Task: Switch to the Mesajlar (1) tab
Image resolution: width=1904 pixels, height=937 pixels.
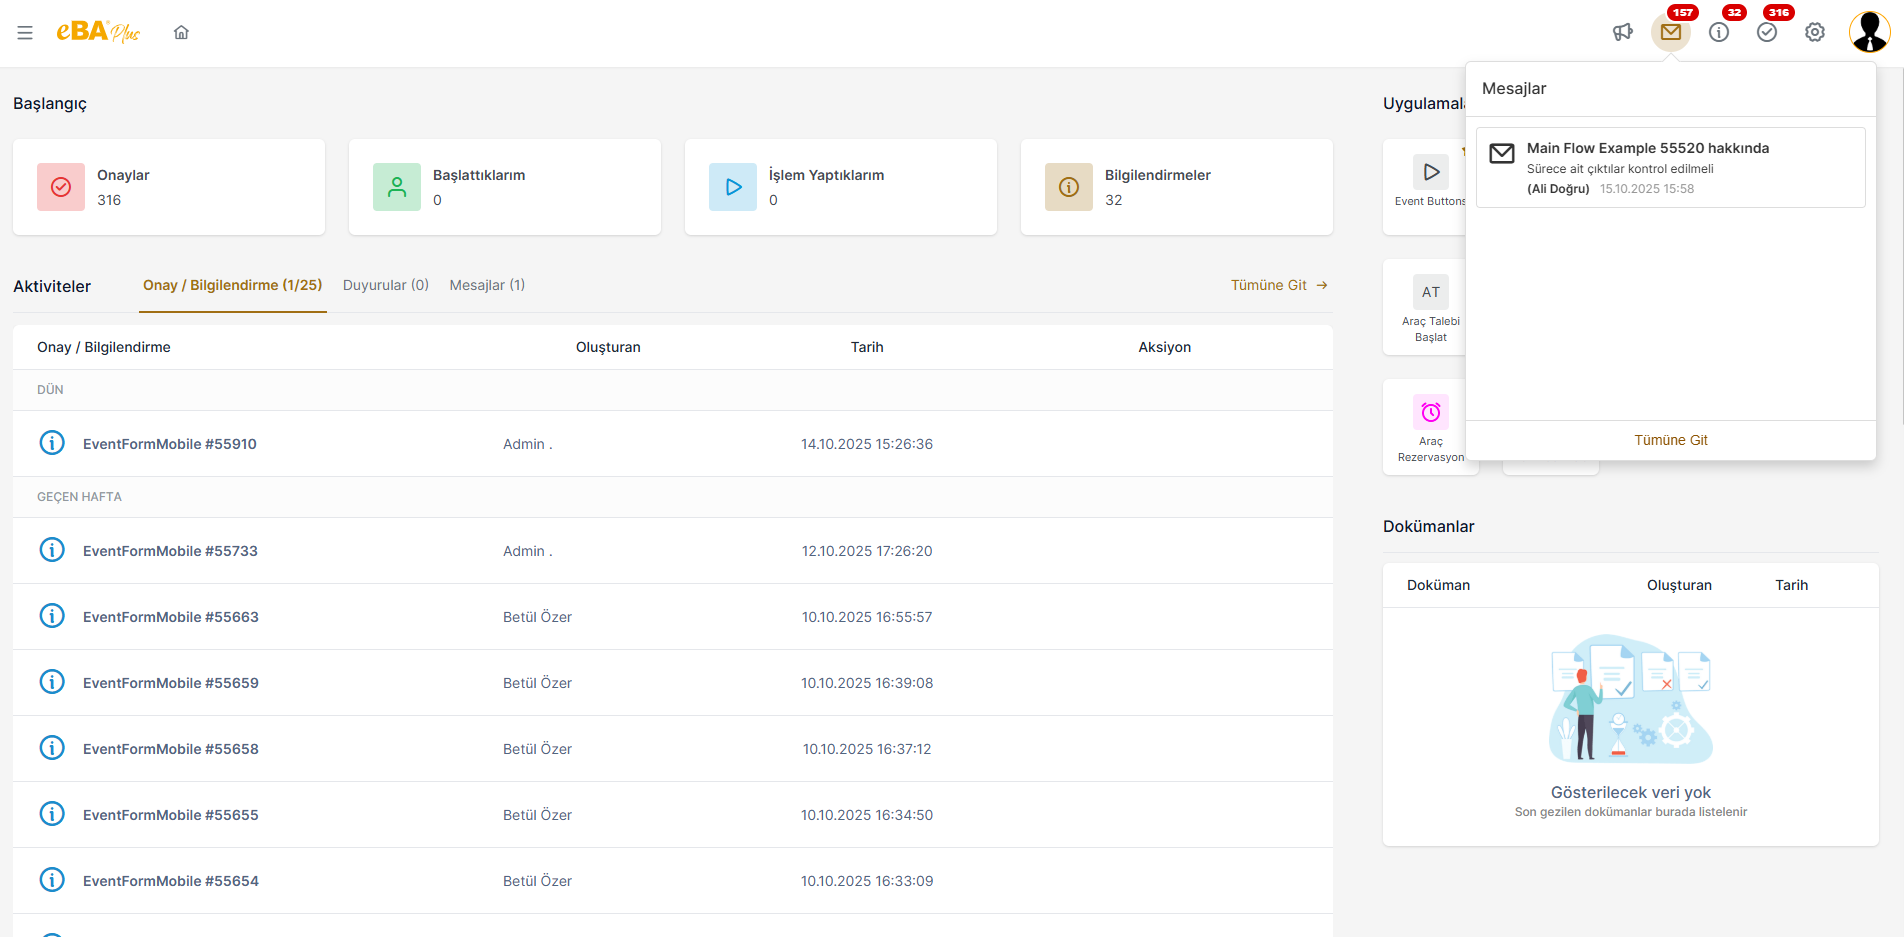Action: click(x=487, y=286)
